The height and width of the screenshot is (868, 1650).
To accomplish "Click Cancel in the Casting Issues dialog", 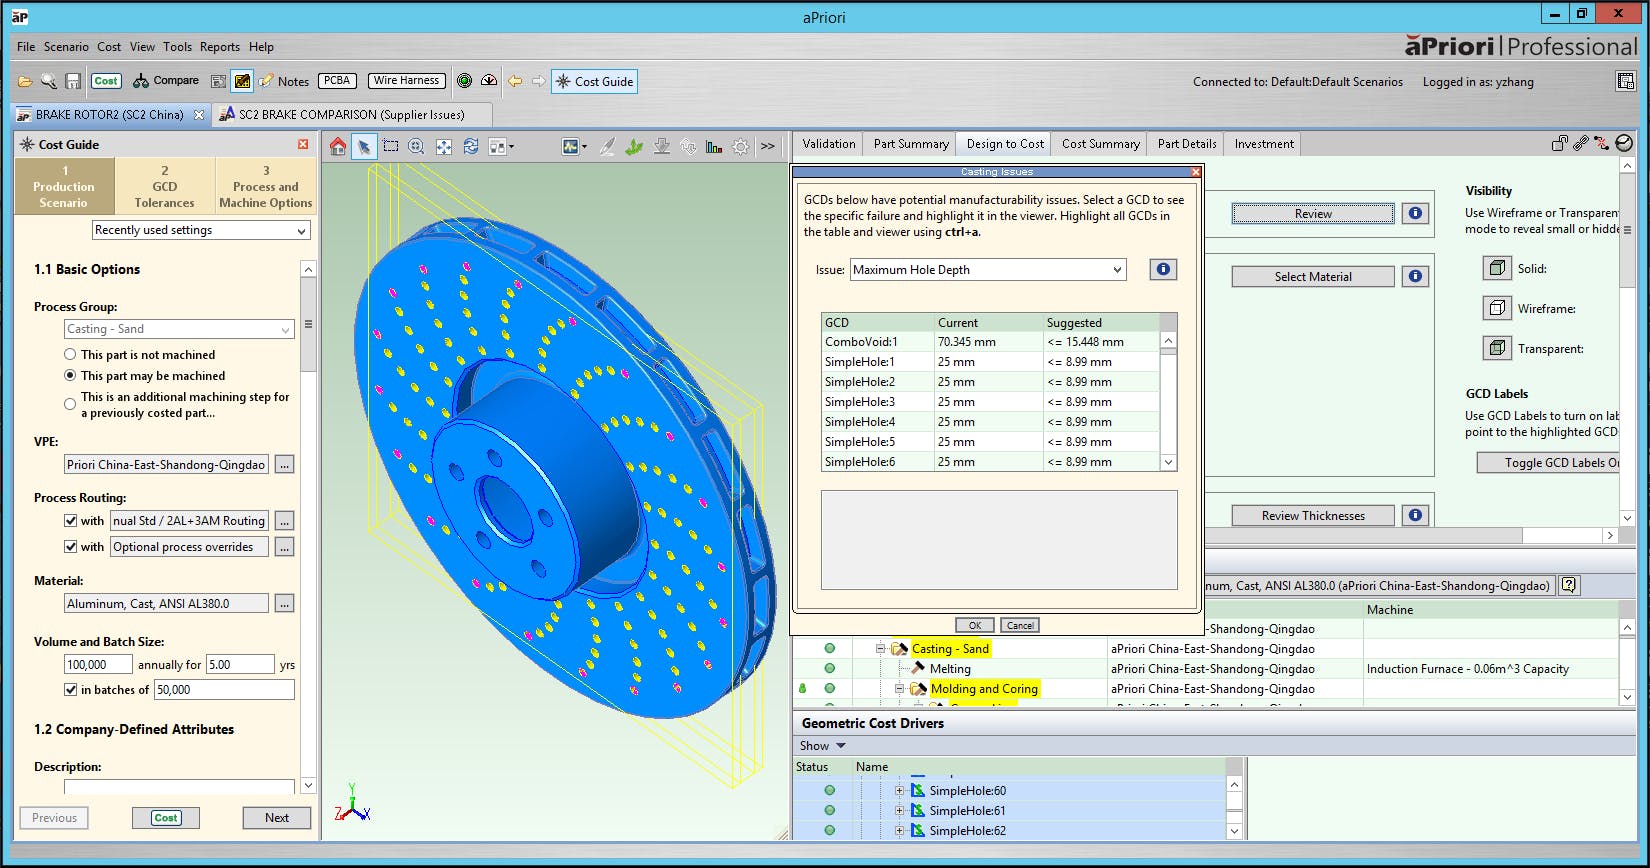I will pyautogui.click(x=1020, y=625).
